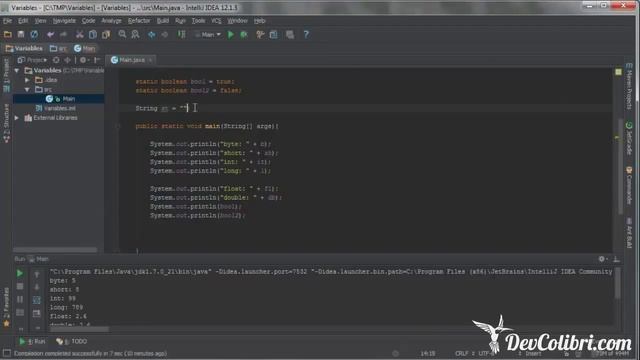Toggle the Maven Projects side tab
The height and width of the screenshot is (360, 640).
click(629, 86)
